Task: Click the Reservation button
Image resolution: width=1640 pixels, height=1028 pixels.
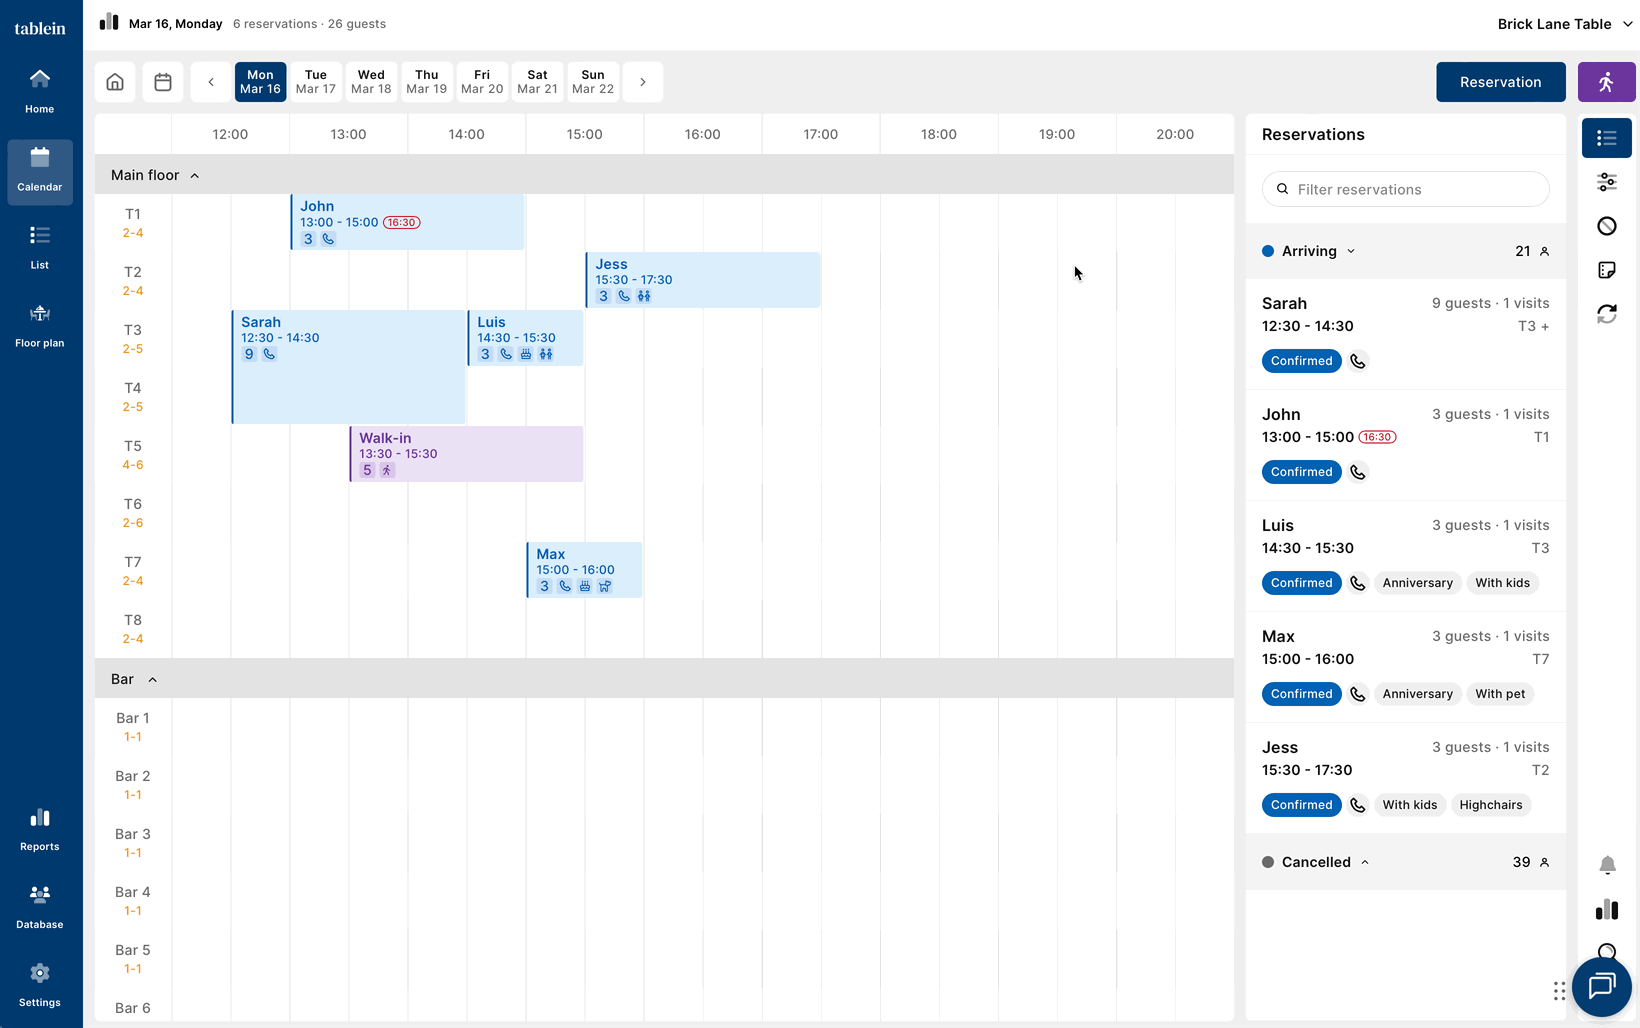Action: (1500, 82)
